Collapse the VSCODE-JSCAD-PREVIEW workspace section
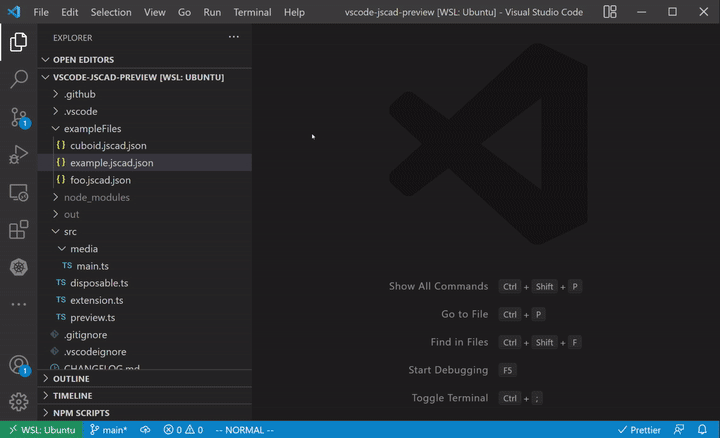This screenshot has width=720, height=438. pos(145,77)
